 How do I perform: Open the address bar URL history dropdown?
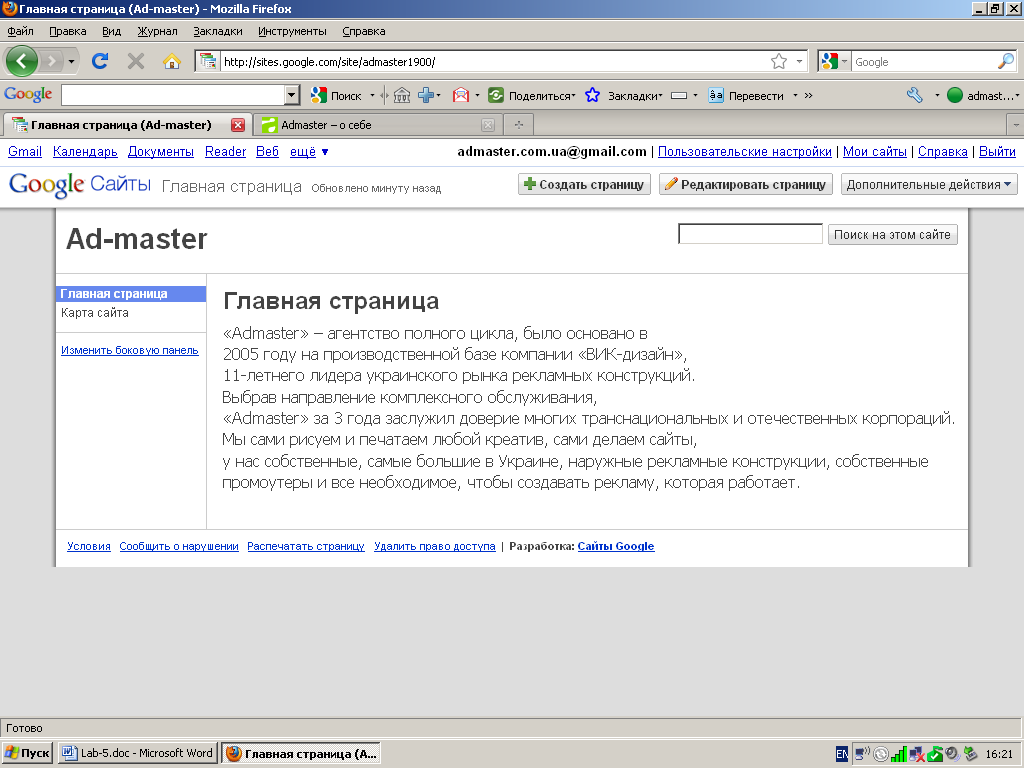pyautogui.click(x=799, y=61)
